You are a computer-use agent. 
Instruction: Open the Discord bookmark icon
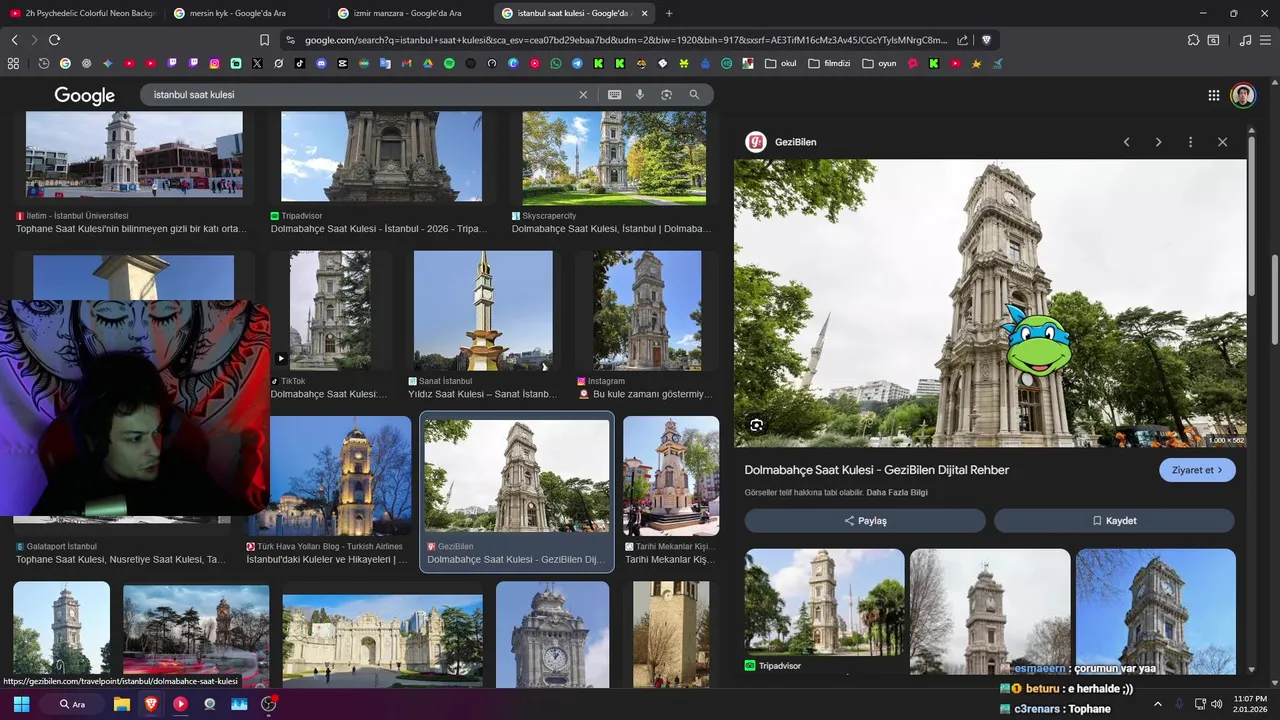point(321,63)
